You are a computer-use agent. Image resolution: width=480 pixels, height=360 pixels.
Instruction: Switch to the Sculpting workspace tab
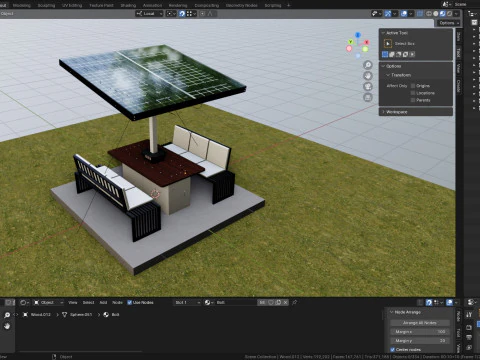coord(46,5)
